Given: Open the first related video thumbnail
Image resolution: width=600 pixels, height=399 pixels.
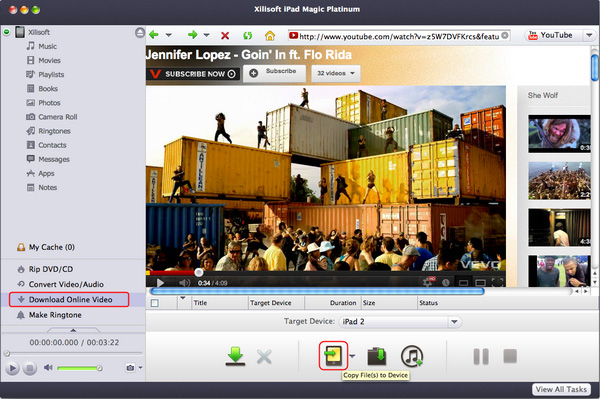Looking at the screenshot, I should 559,134.
